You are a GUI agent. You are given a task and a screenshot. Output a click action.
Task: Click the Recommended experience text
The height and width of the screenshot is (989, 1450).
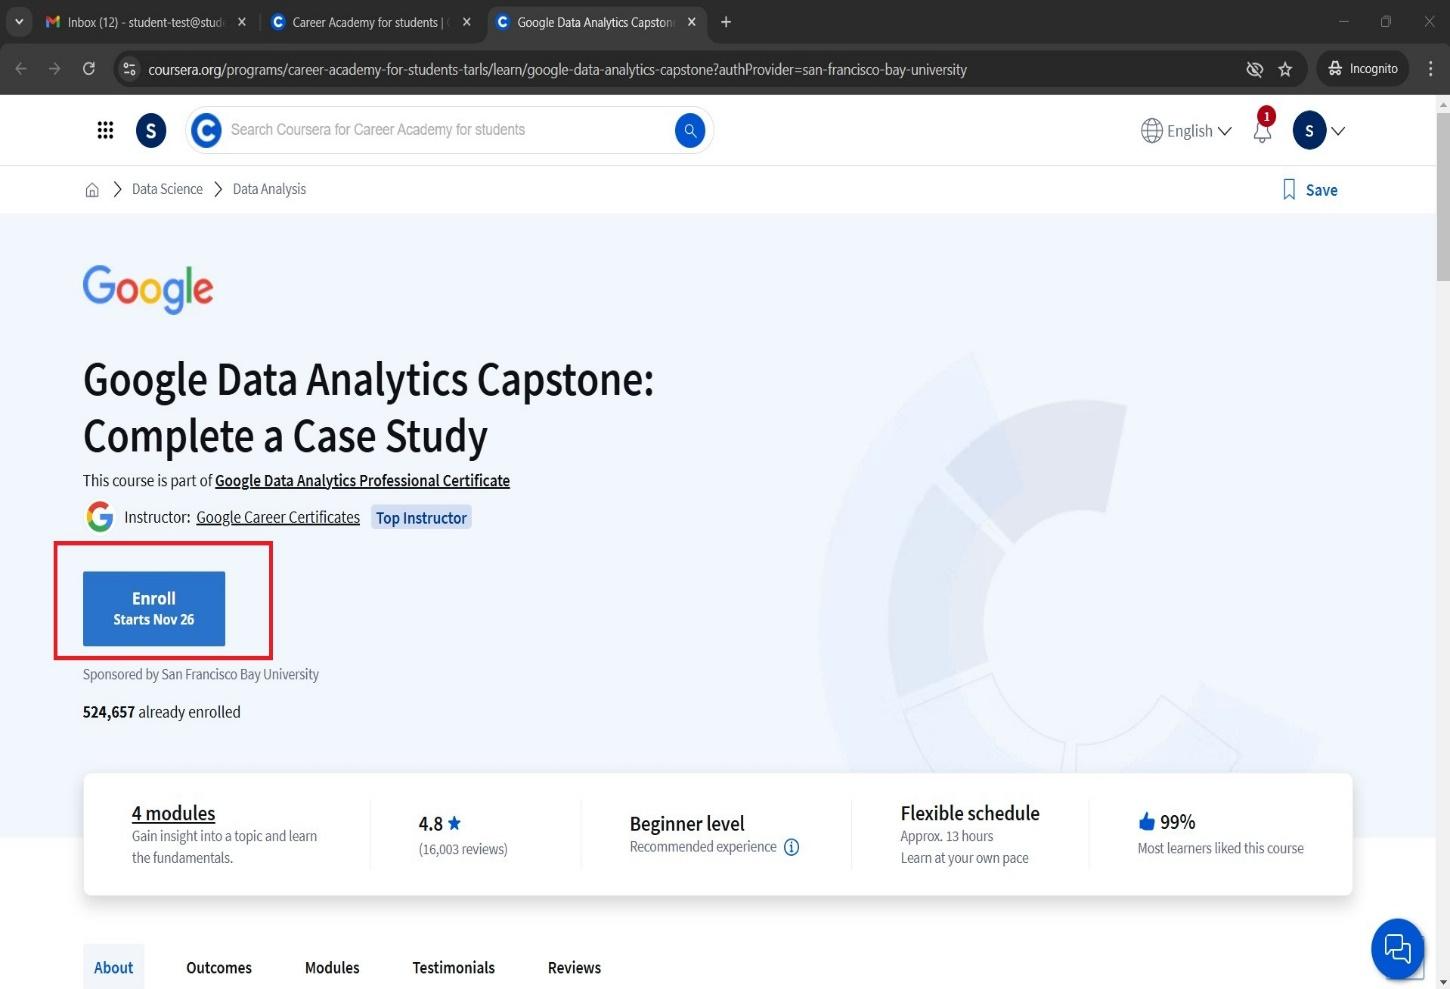click(703, 847)
